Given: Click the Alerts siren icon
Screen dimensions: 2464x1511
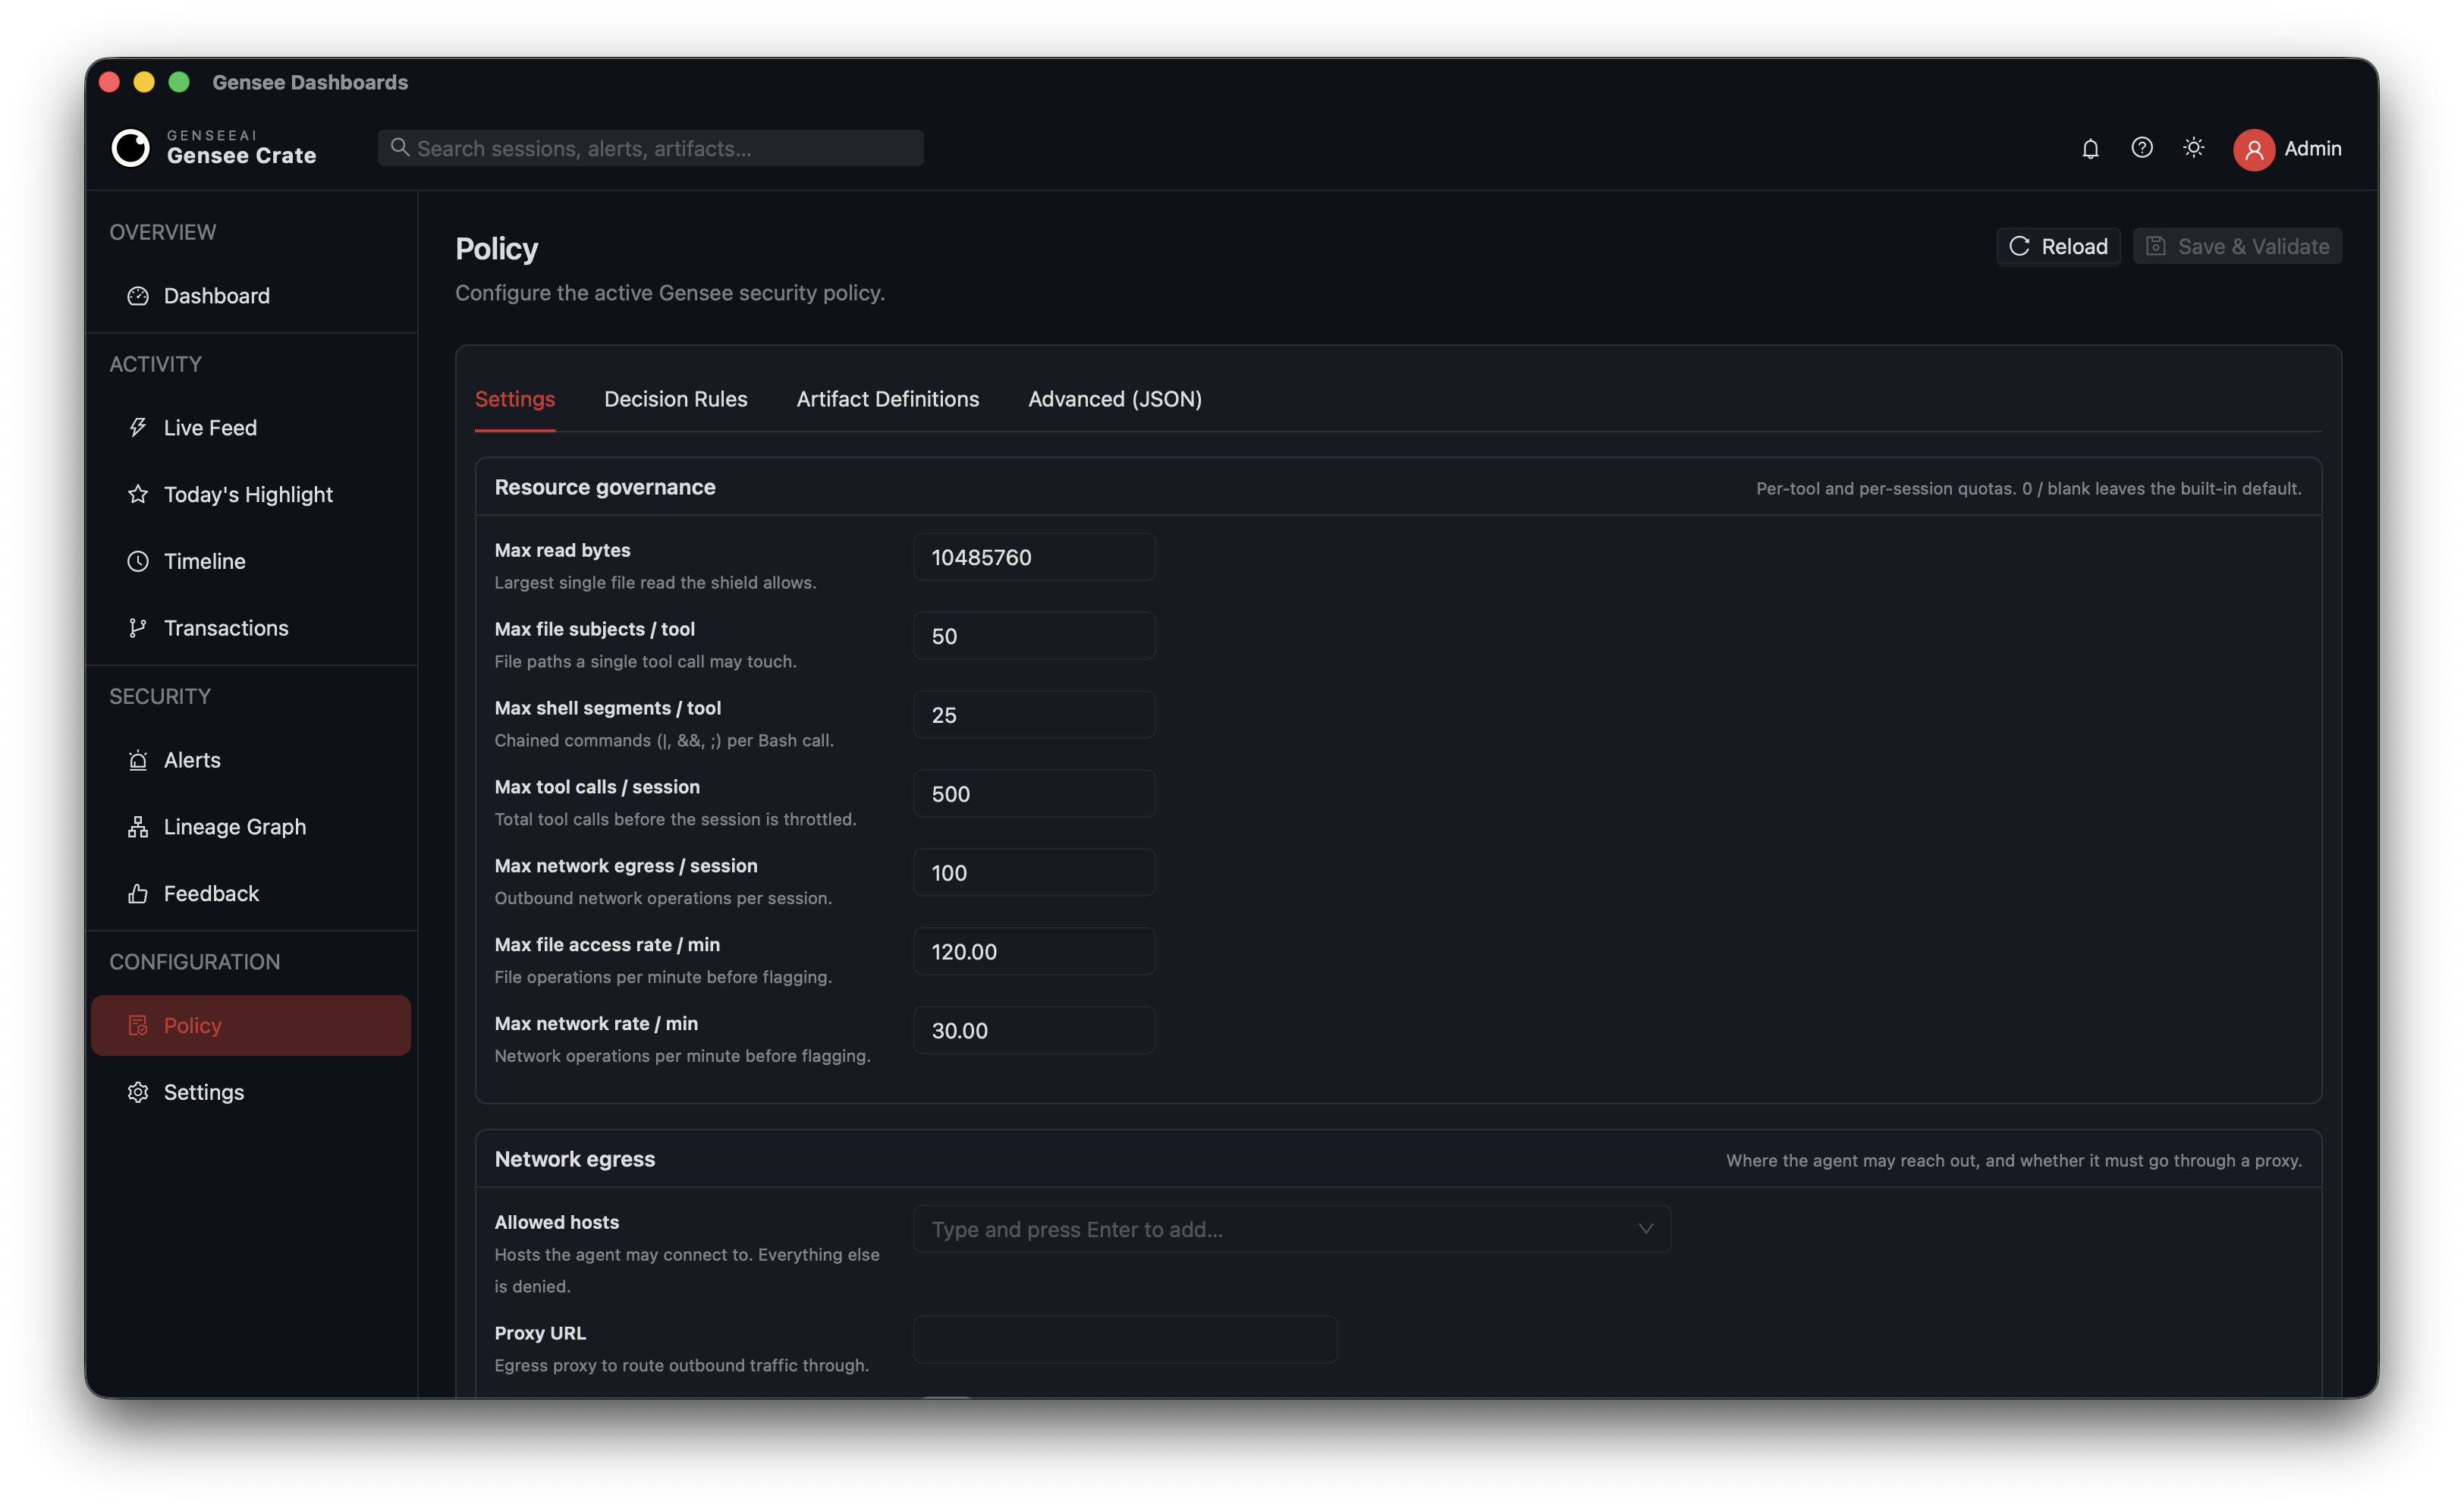Looking at the screenshot, I should coord(138,760).
